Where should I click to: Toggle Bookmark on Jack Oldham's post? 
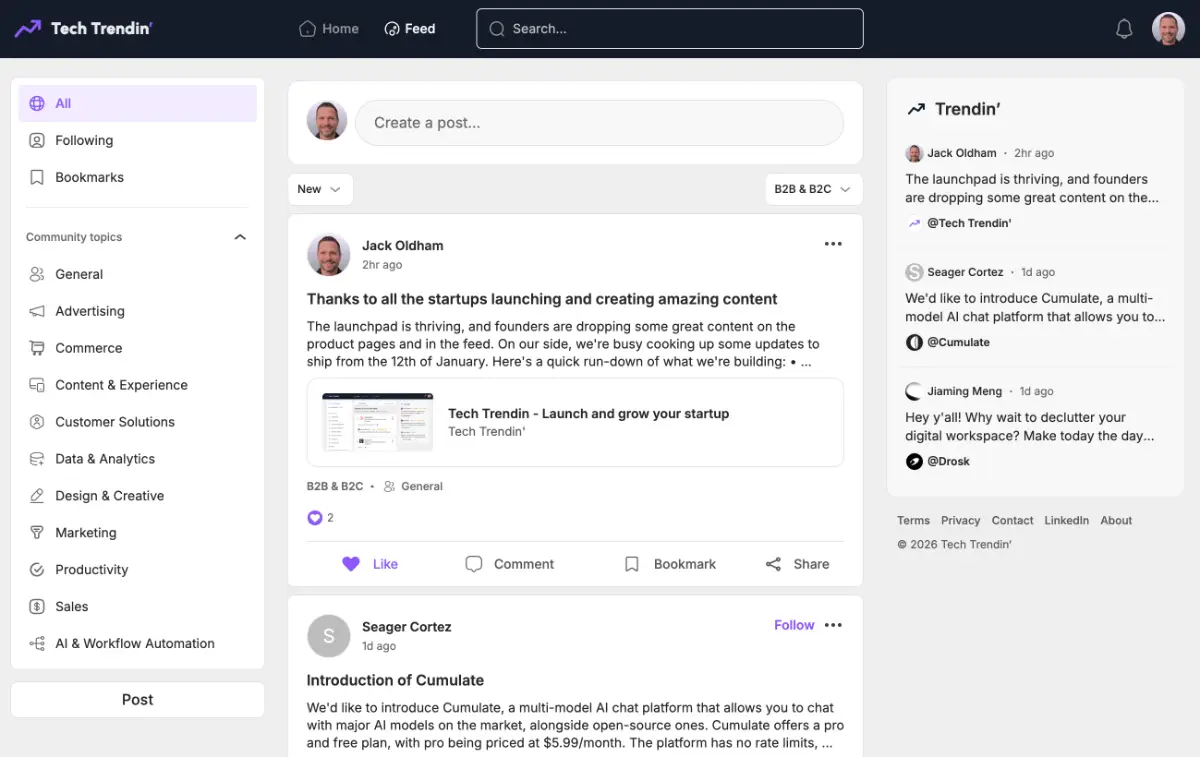coord(670,564)
